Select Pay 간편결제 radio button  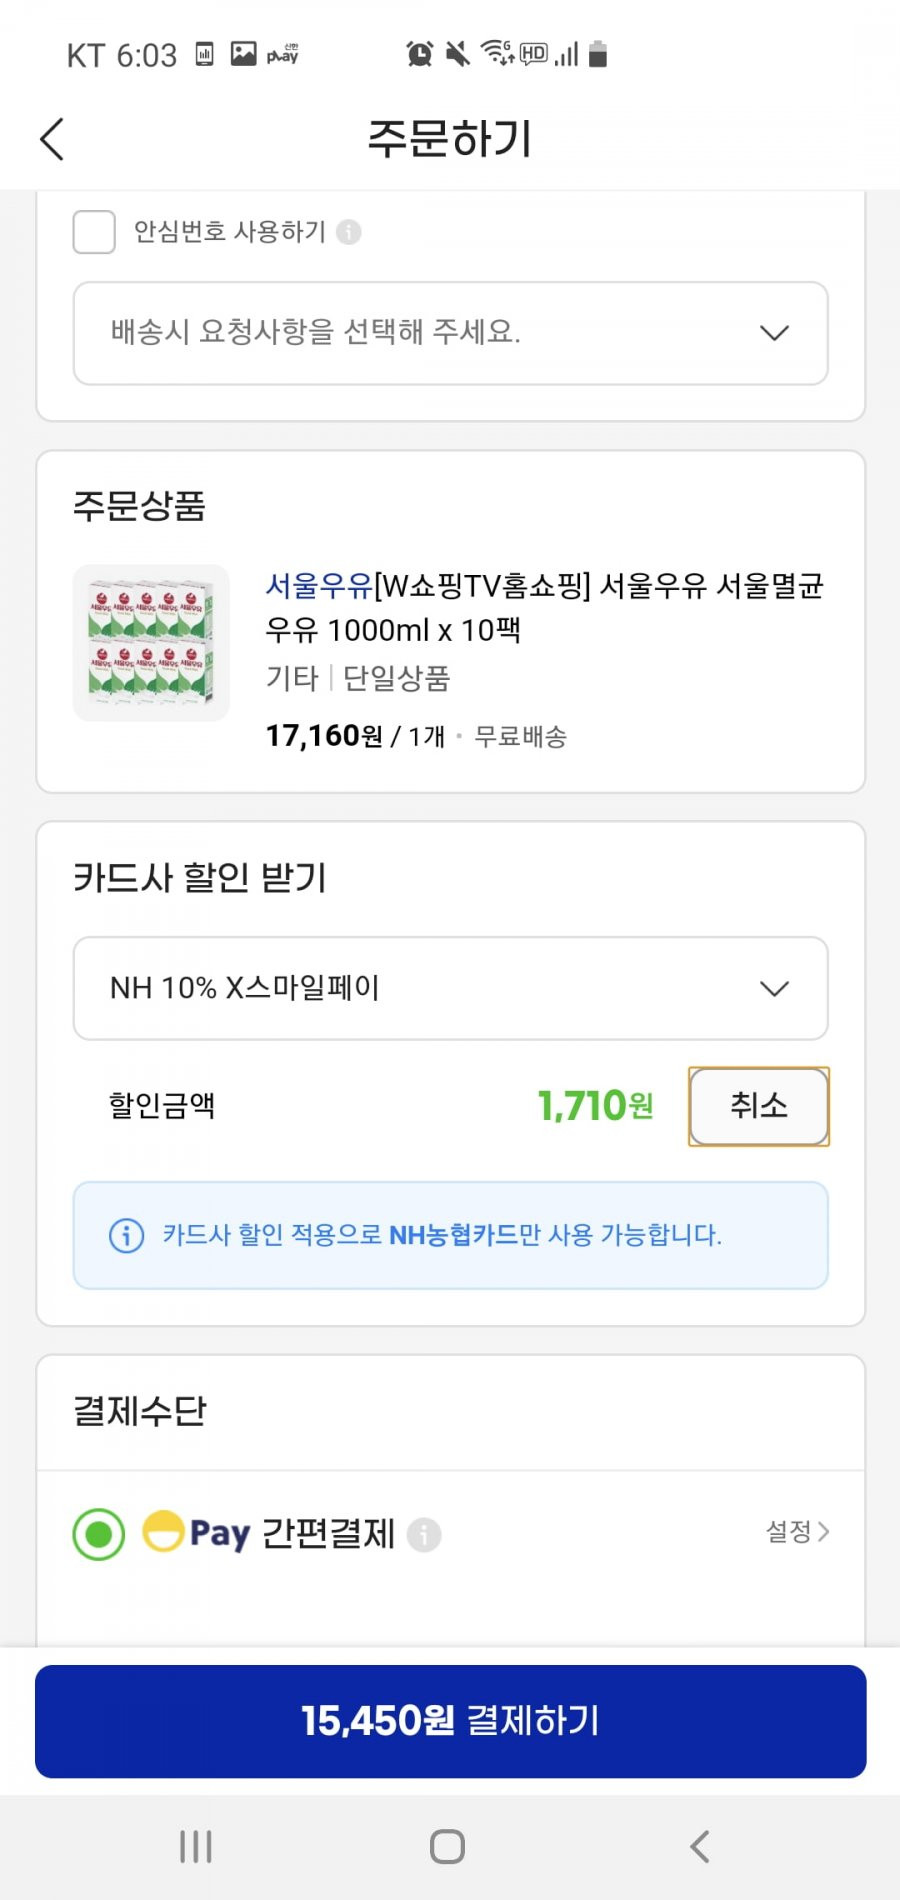[99, 1534]
